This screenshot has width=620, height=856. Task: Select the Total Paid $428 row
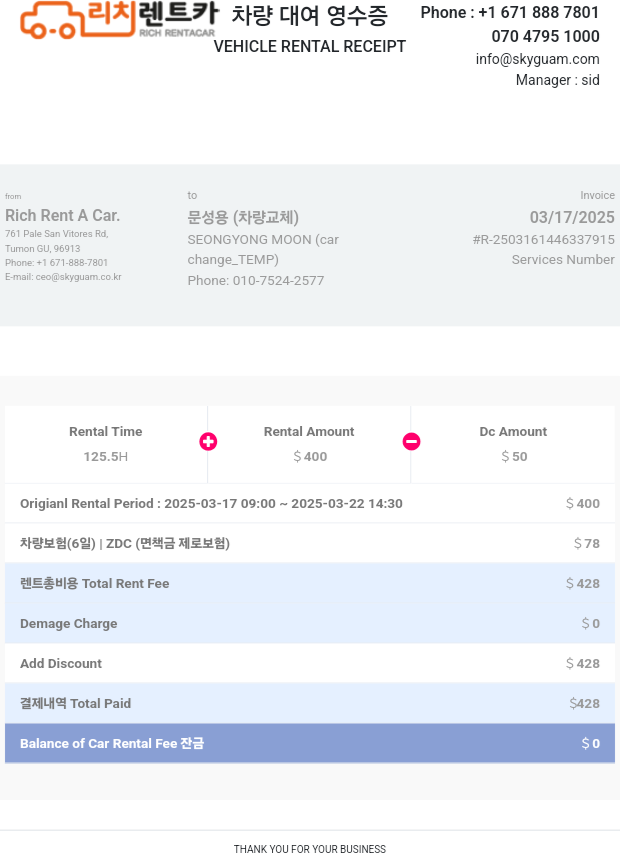pyautogui.click(x=310, y=703)
